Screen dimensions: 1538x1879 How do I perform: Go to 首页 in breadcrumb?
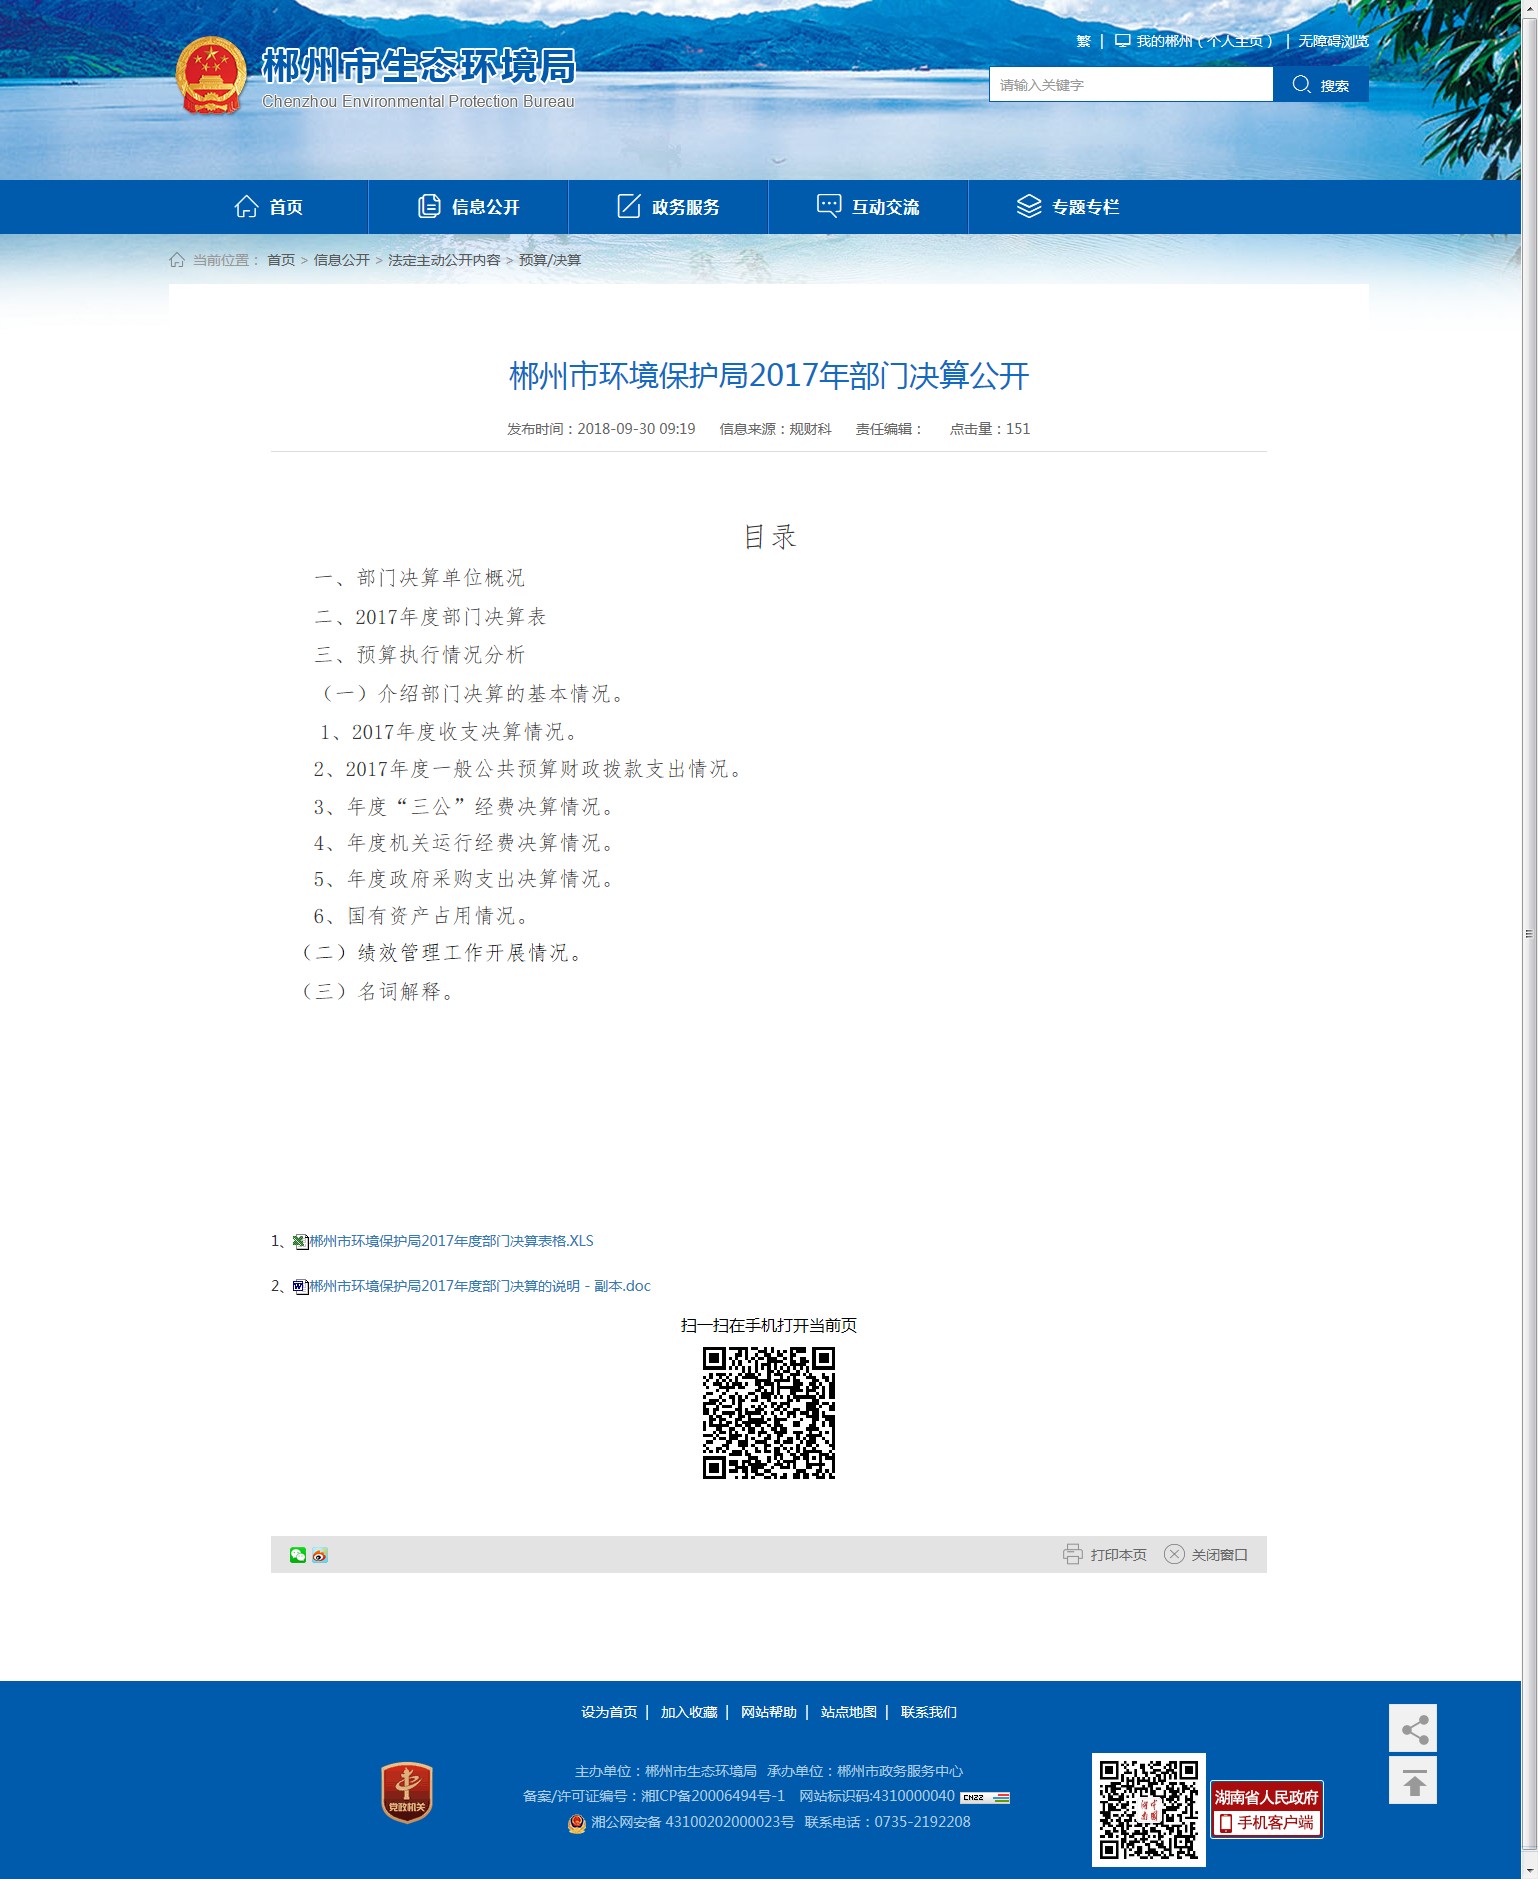pos(281,260)
